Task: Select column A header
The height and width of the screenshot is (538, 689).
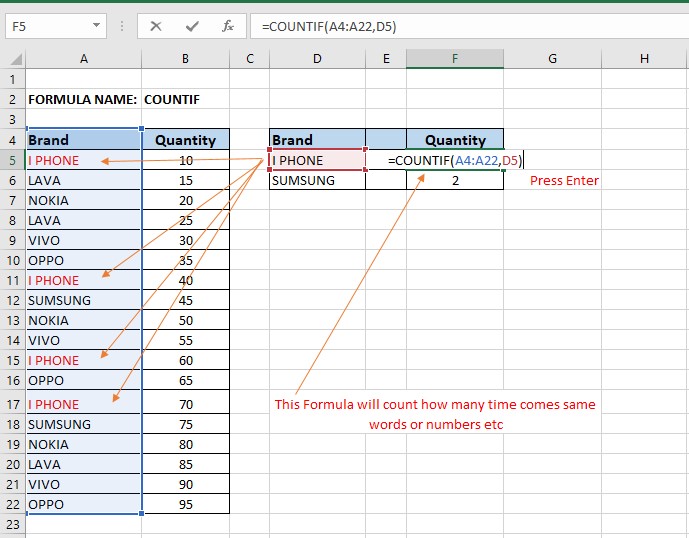Action: pyautogui.click(x=83, y=59)
